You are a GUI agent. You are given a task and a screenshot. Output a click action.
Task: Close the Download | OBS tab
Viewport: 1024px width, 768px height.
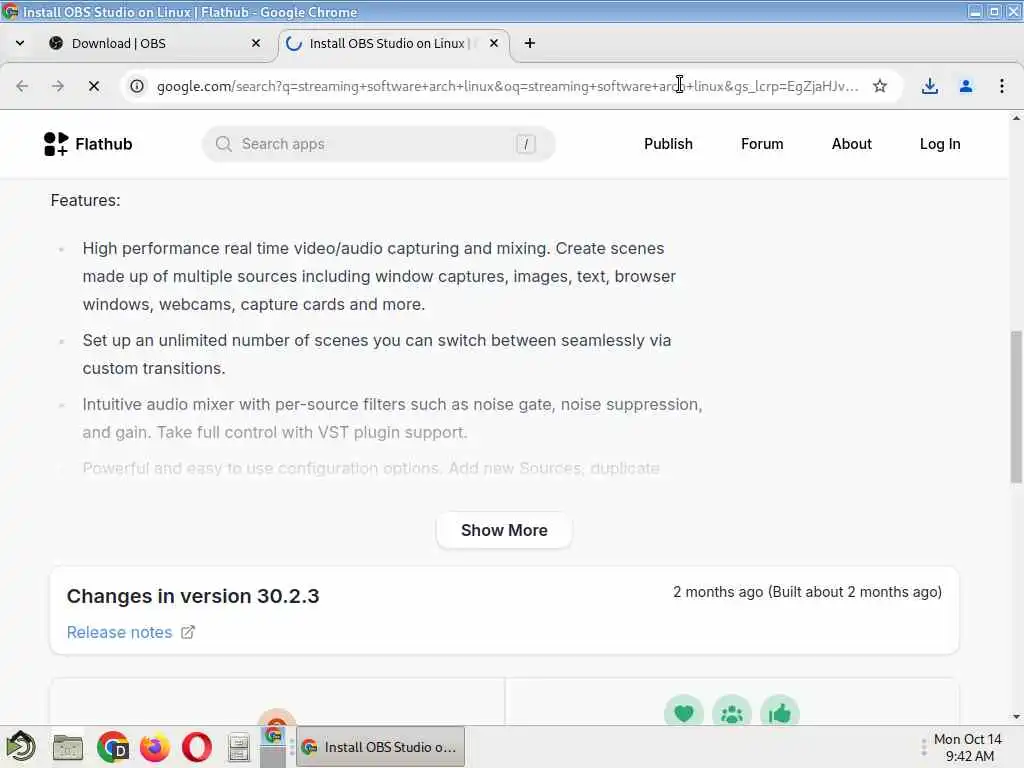click(256, 43)
